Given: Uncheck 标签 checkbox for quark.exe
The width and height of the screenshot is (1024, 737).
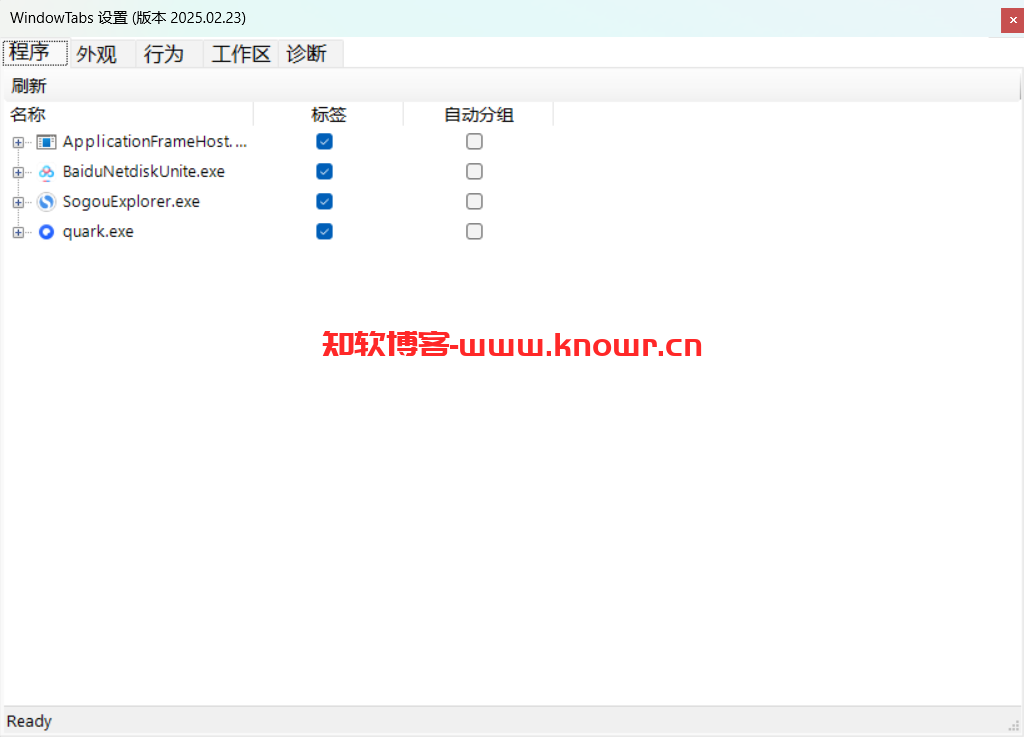Looking at the screenshot, I should click(325, 232).
